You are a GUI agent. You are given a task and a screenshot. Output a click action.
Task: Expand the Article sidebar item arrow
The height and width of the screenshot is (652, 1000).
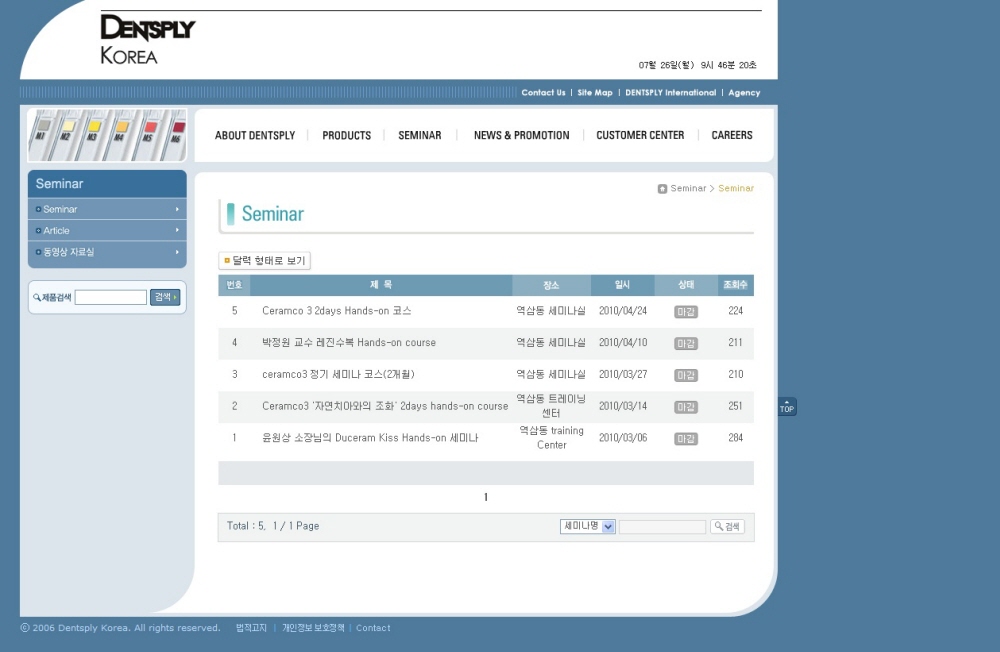pos(177,230)
